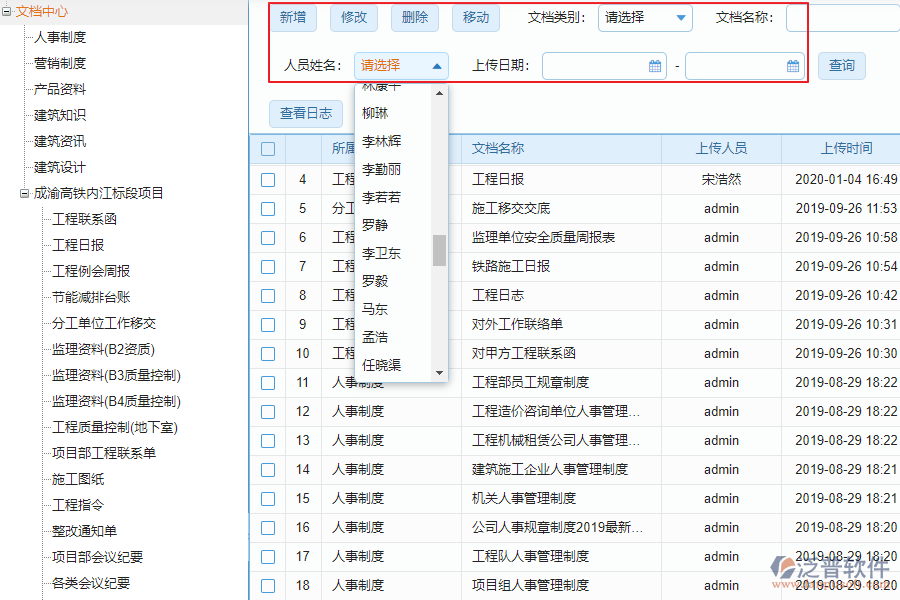Check the checkbox for 工程日报 row
The image size is (900, 600).
click(267, 178)
